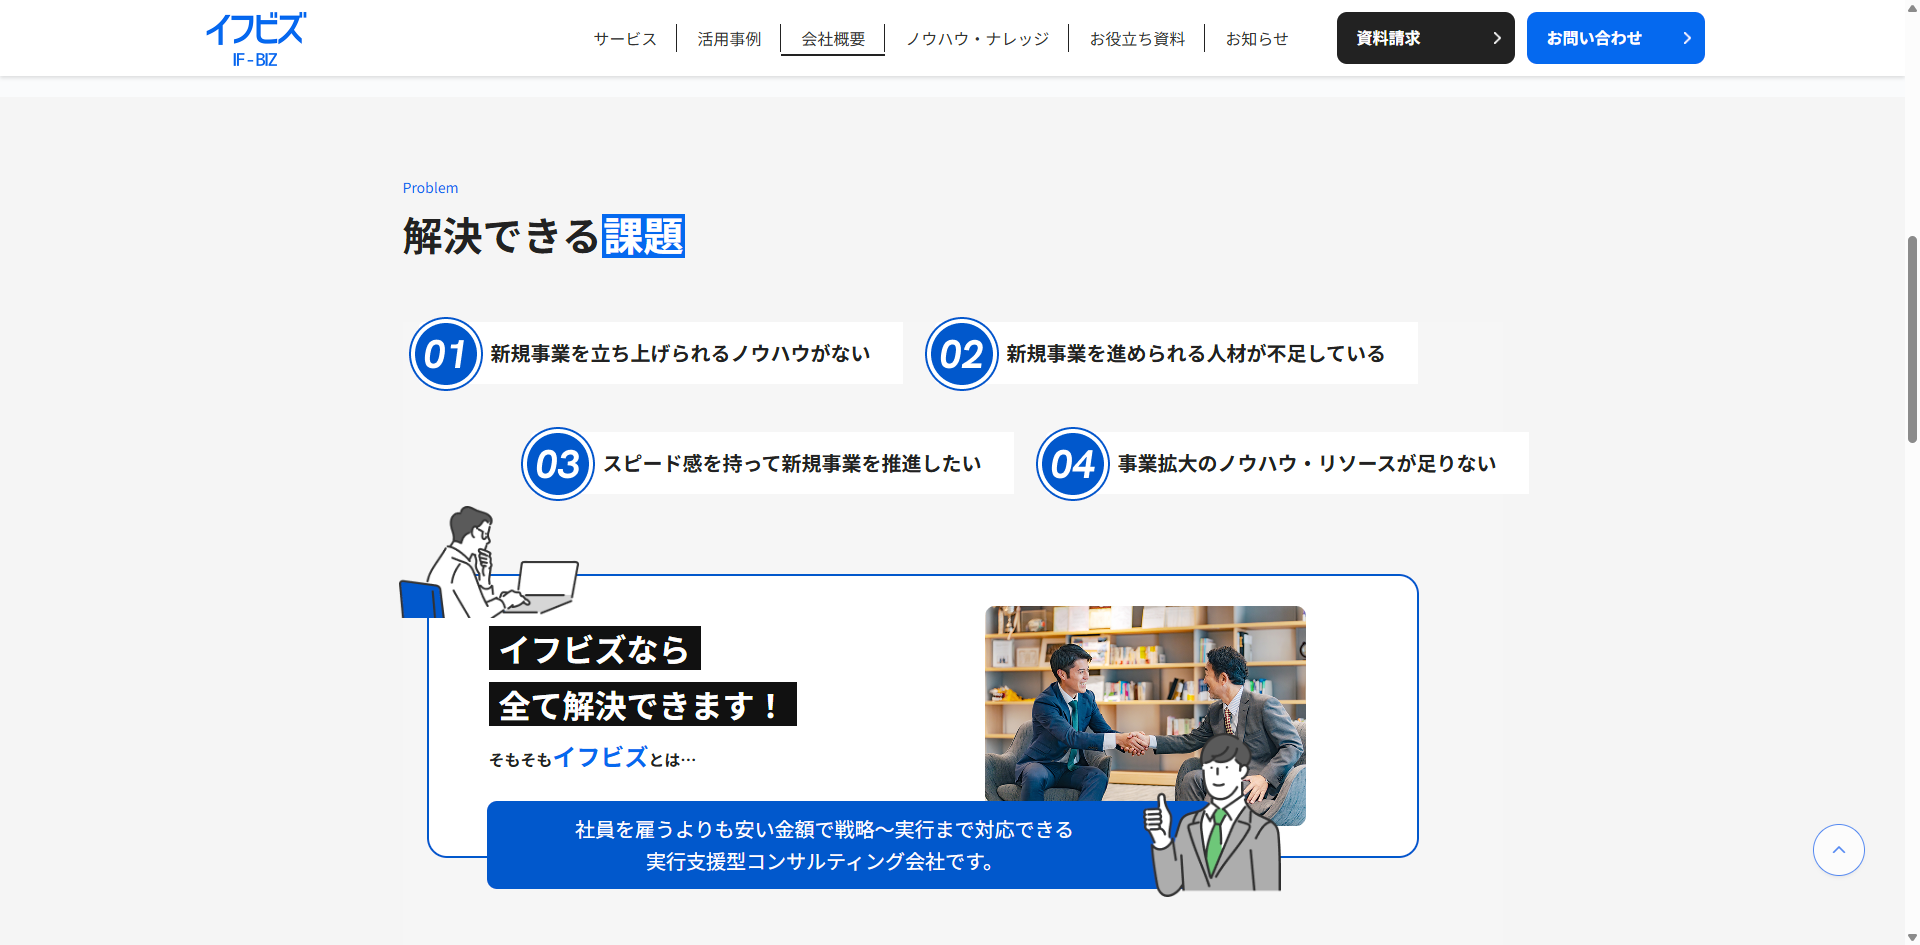Click the 03 numbered circle badge

click(558, 464)
